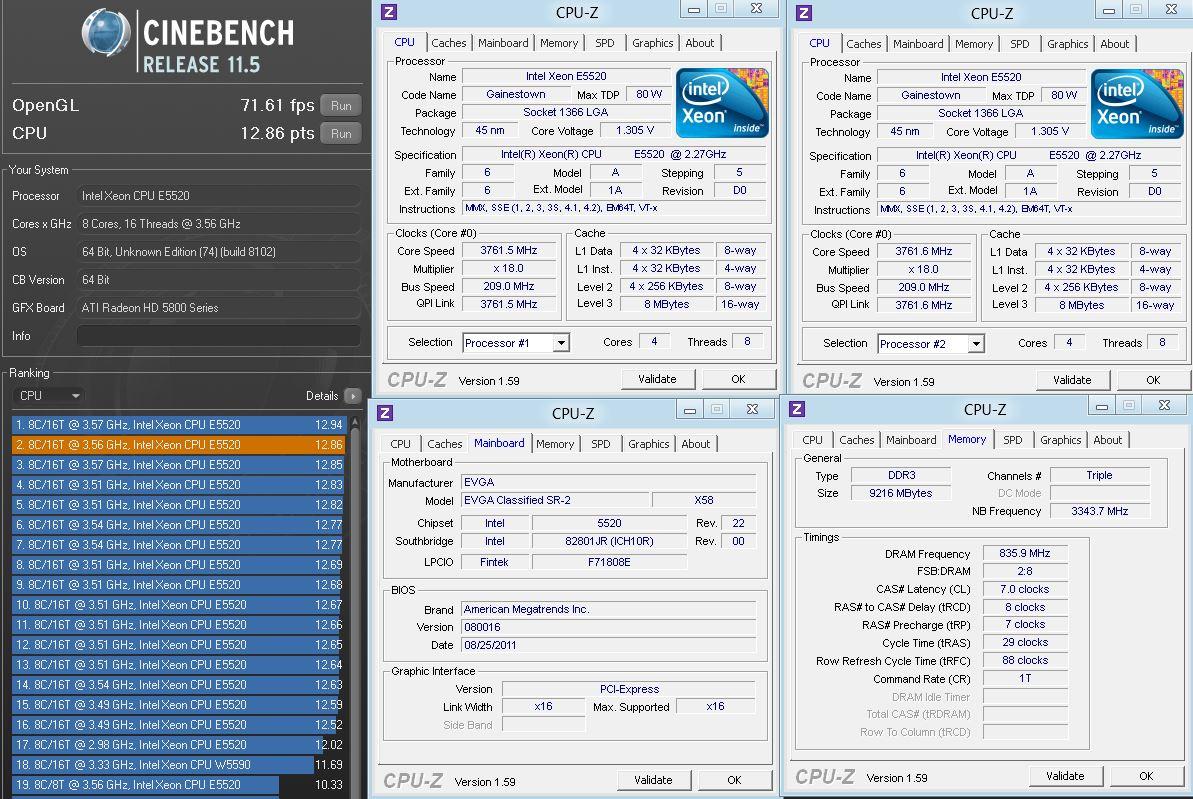Open Memory tab in Processor #1 window
The width and height of the screenshot is (1193, 799).
pos(558,43)
